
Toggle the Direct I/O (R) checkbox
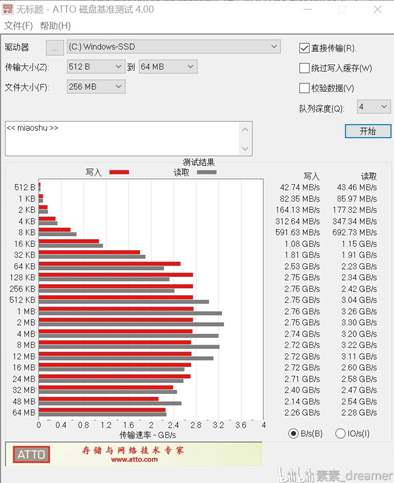304,48
